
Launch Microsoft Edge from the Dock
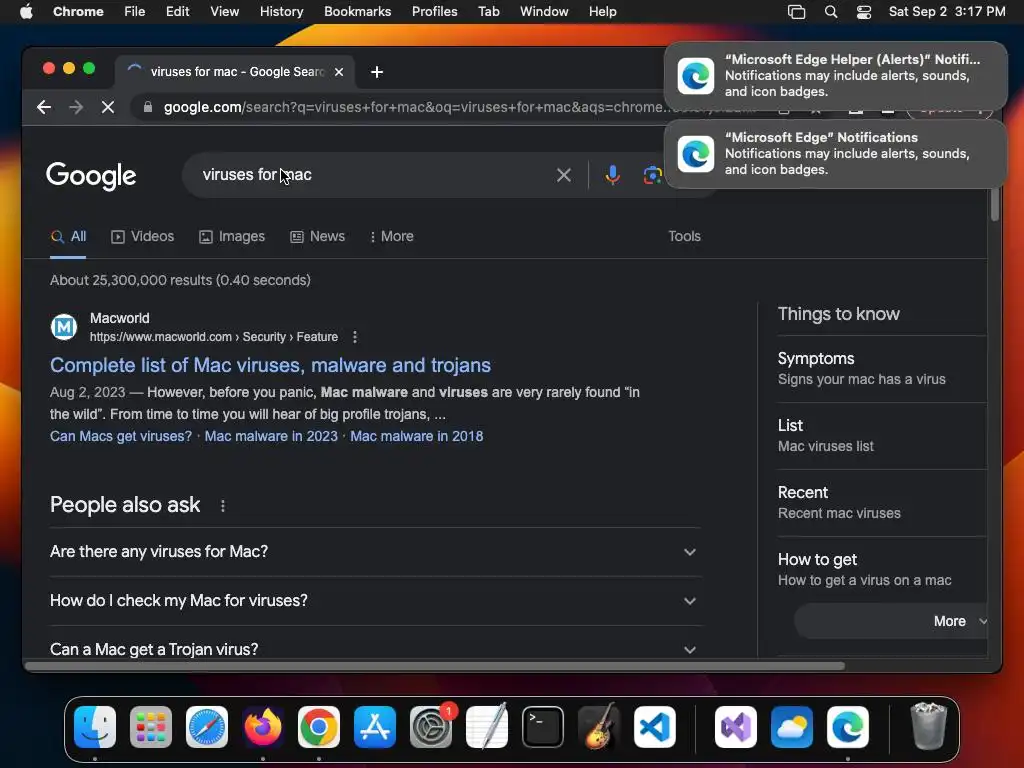(848, 726)
